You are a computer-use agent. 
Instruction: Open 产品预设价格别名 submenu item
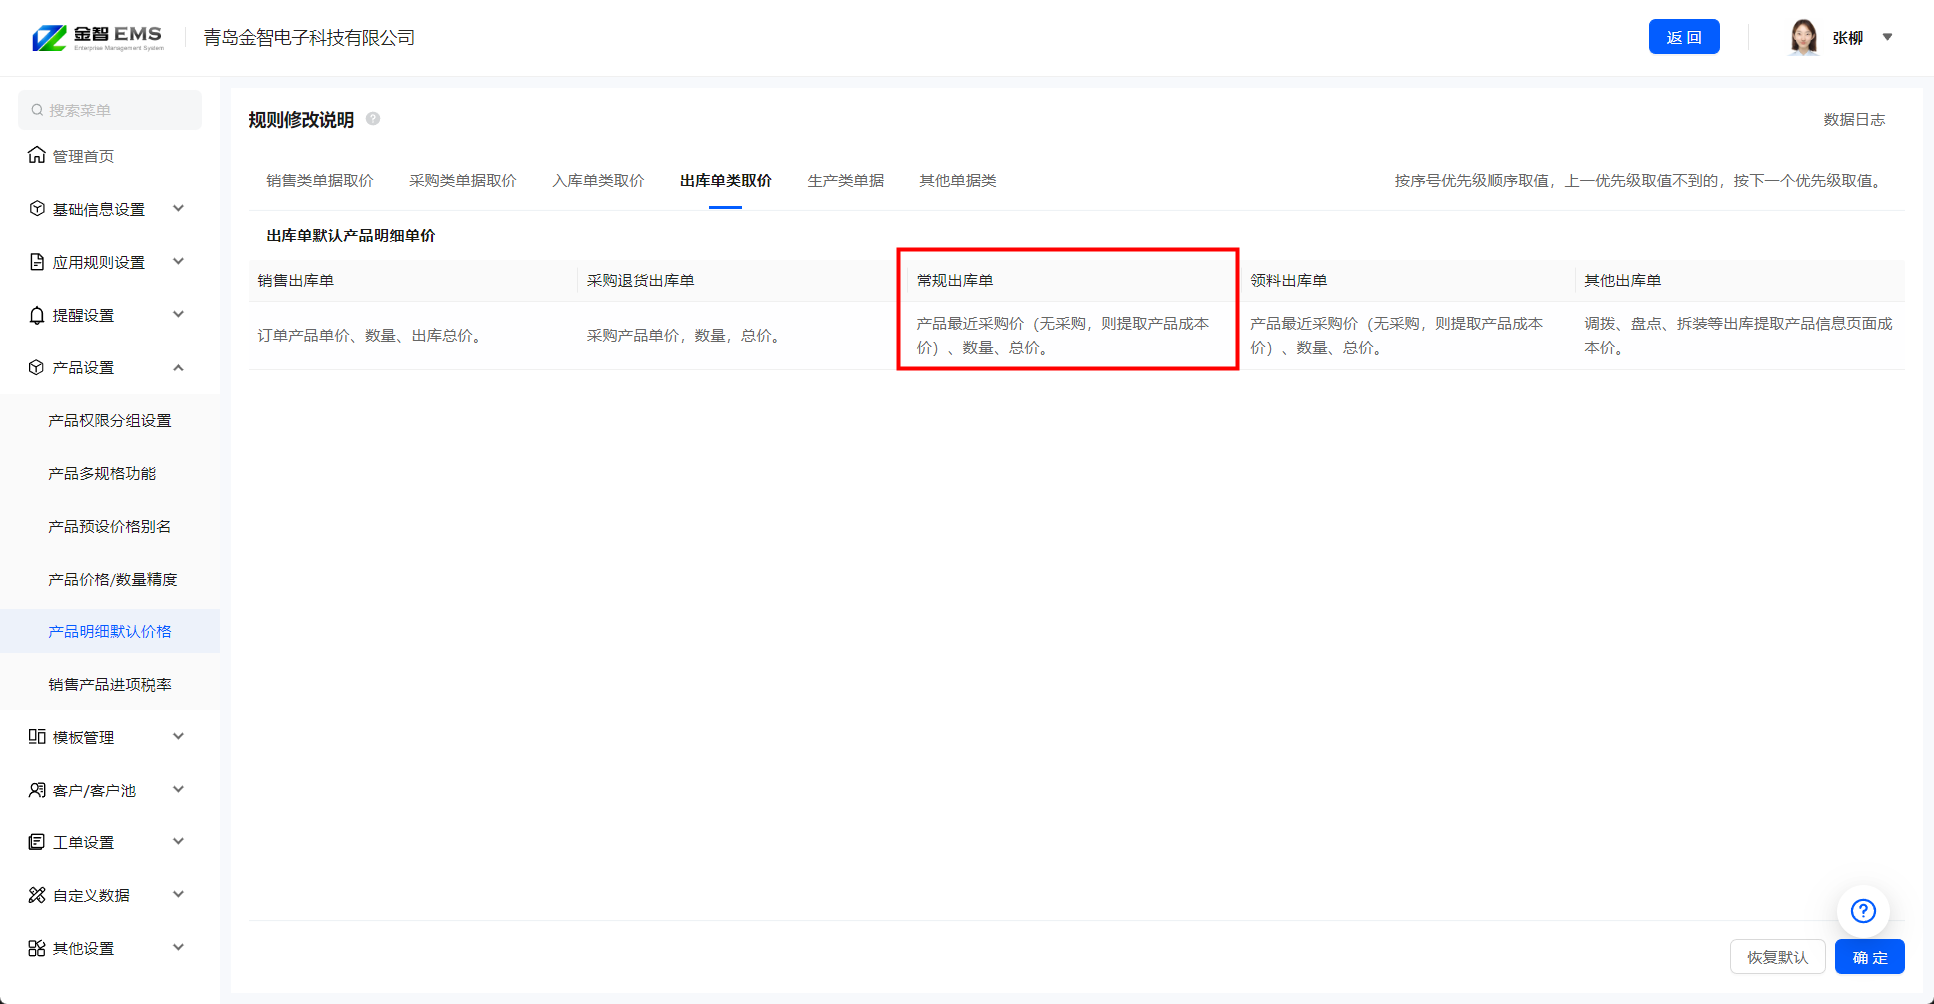click(110, 527)
